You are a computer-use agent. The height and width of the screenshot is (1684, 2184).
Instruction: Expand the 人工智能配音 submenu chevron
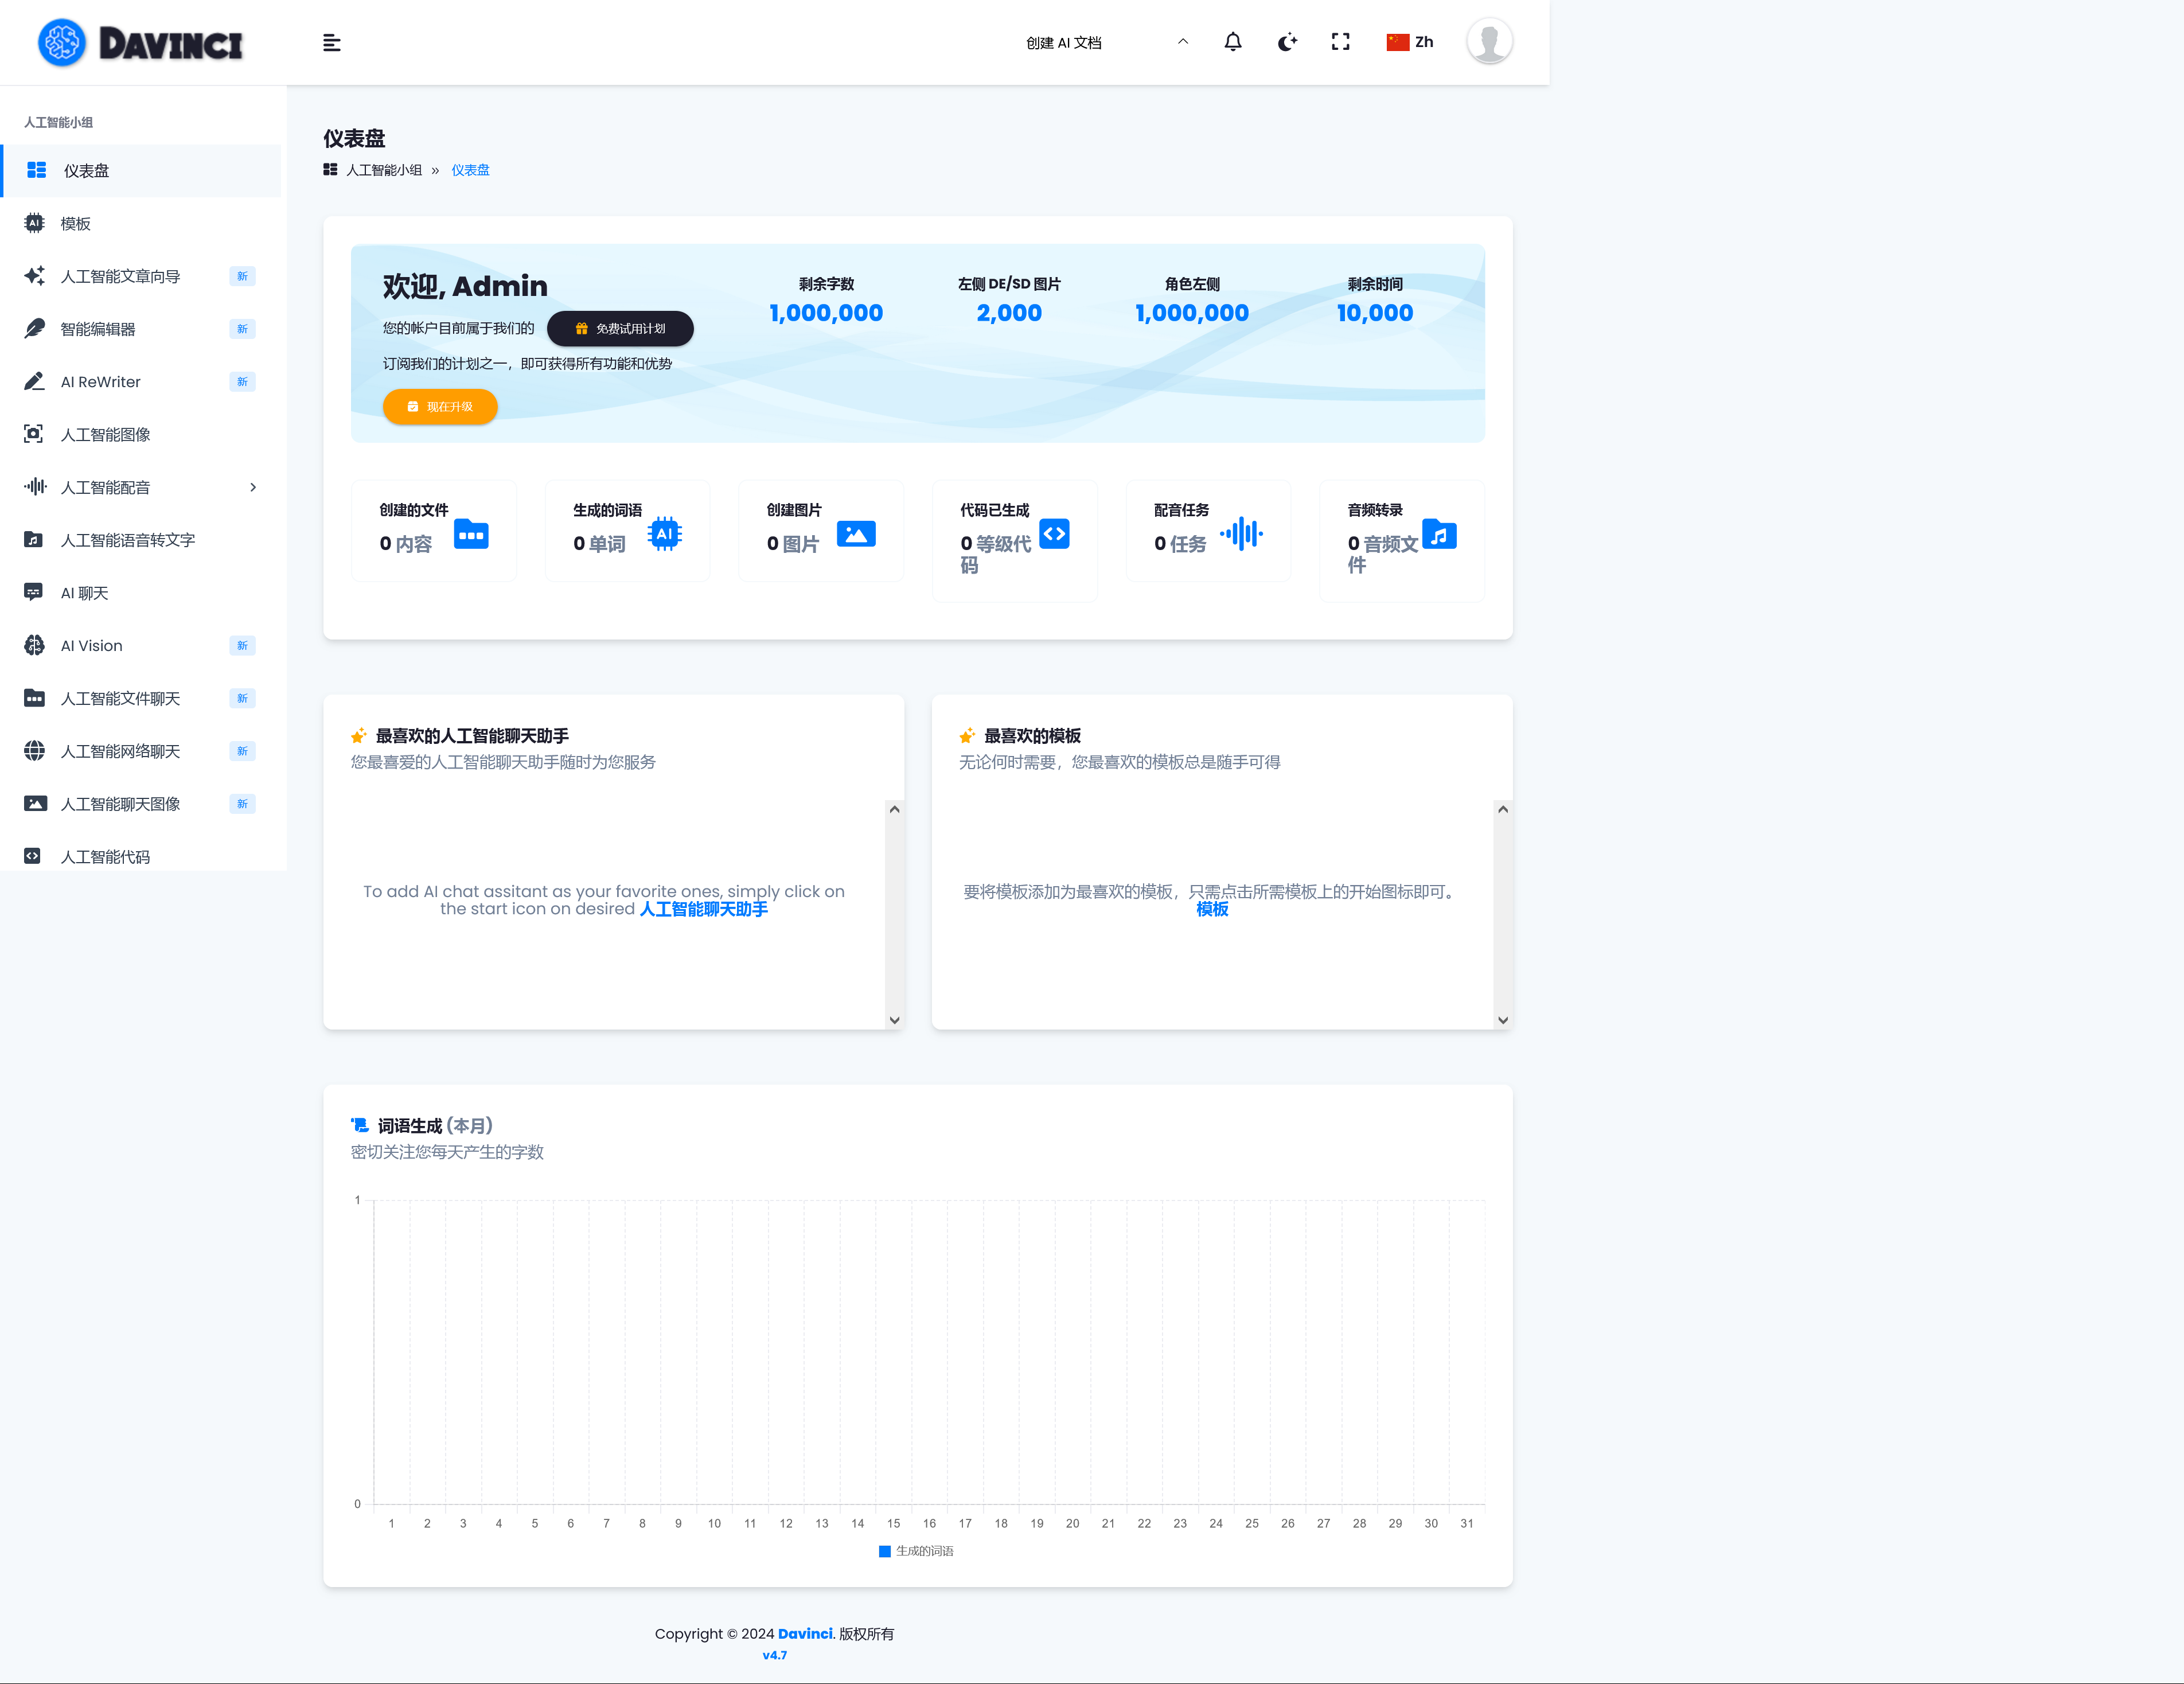point(253,487)
